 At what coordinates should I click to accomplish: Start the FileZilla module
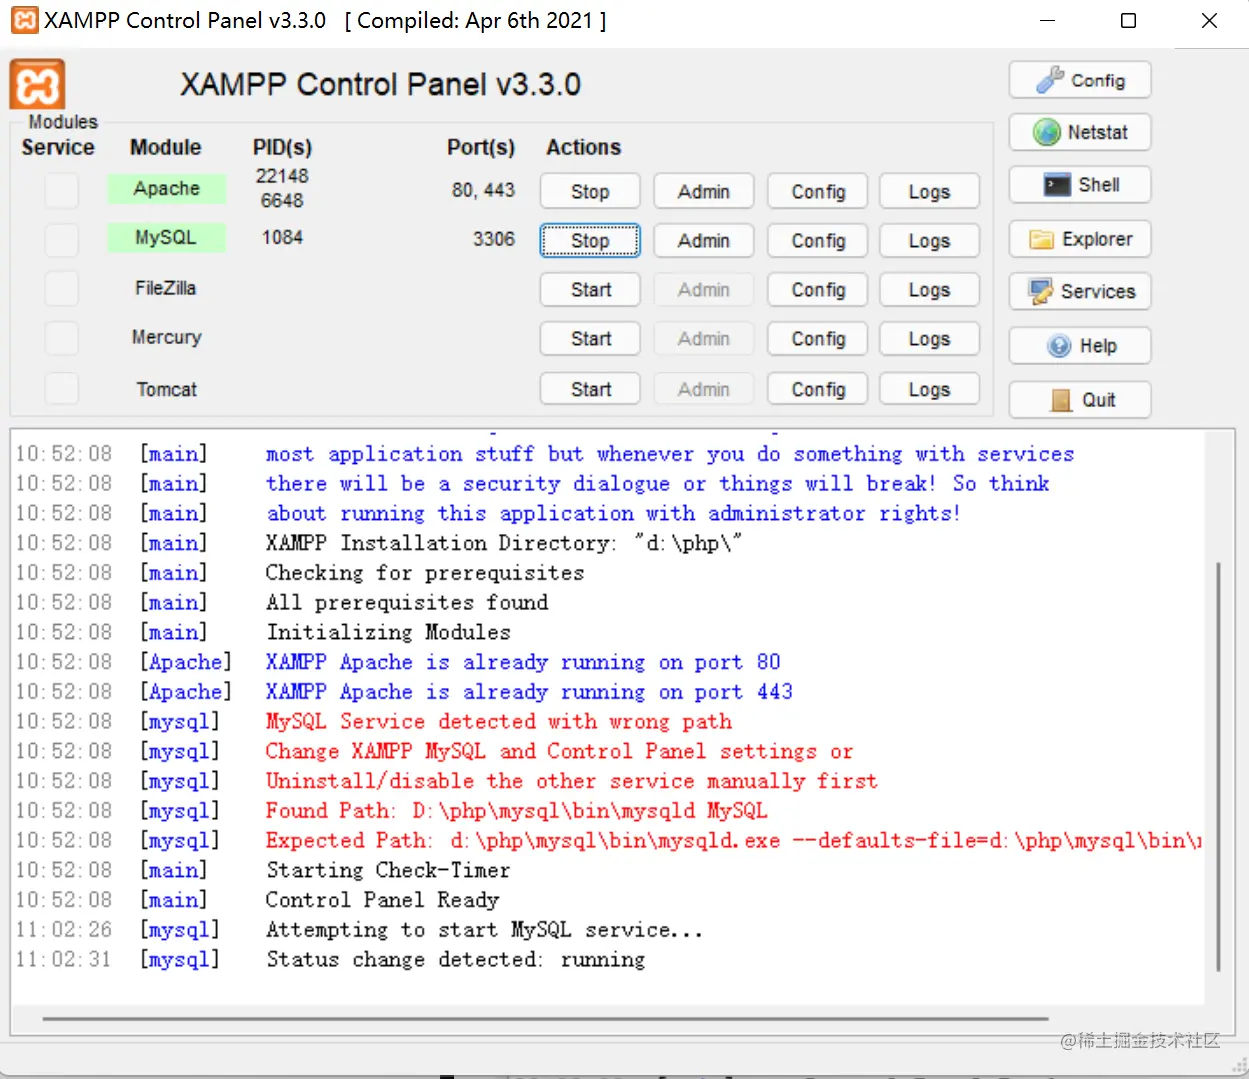590,290
